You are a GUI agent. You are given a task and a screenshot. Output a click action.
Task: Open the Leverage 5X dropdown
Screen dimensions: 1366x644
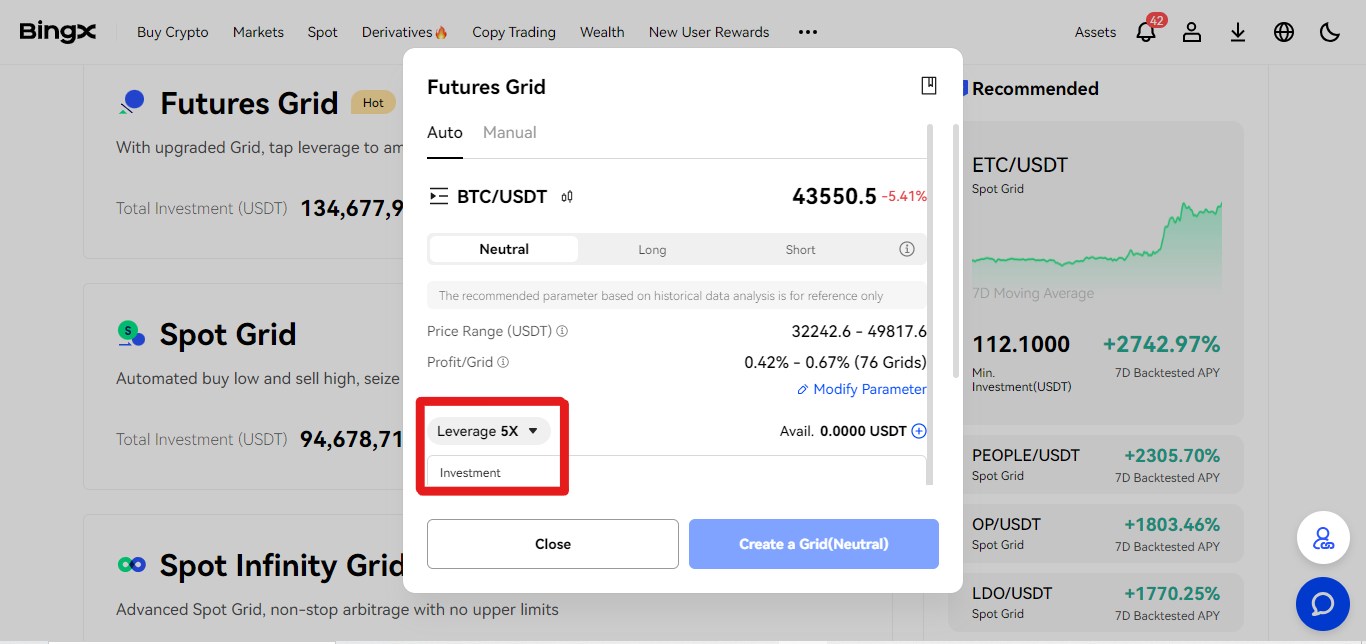point(489,431)
